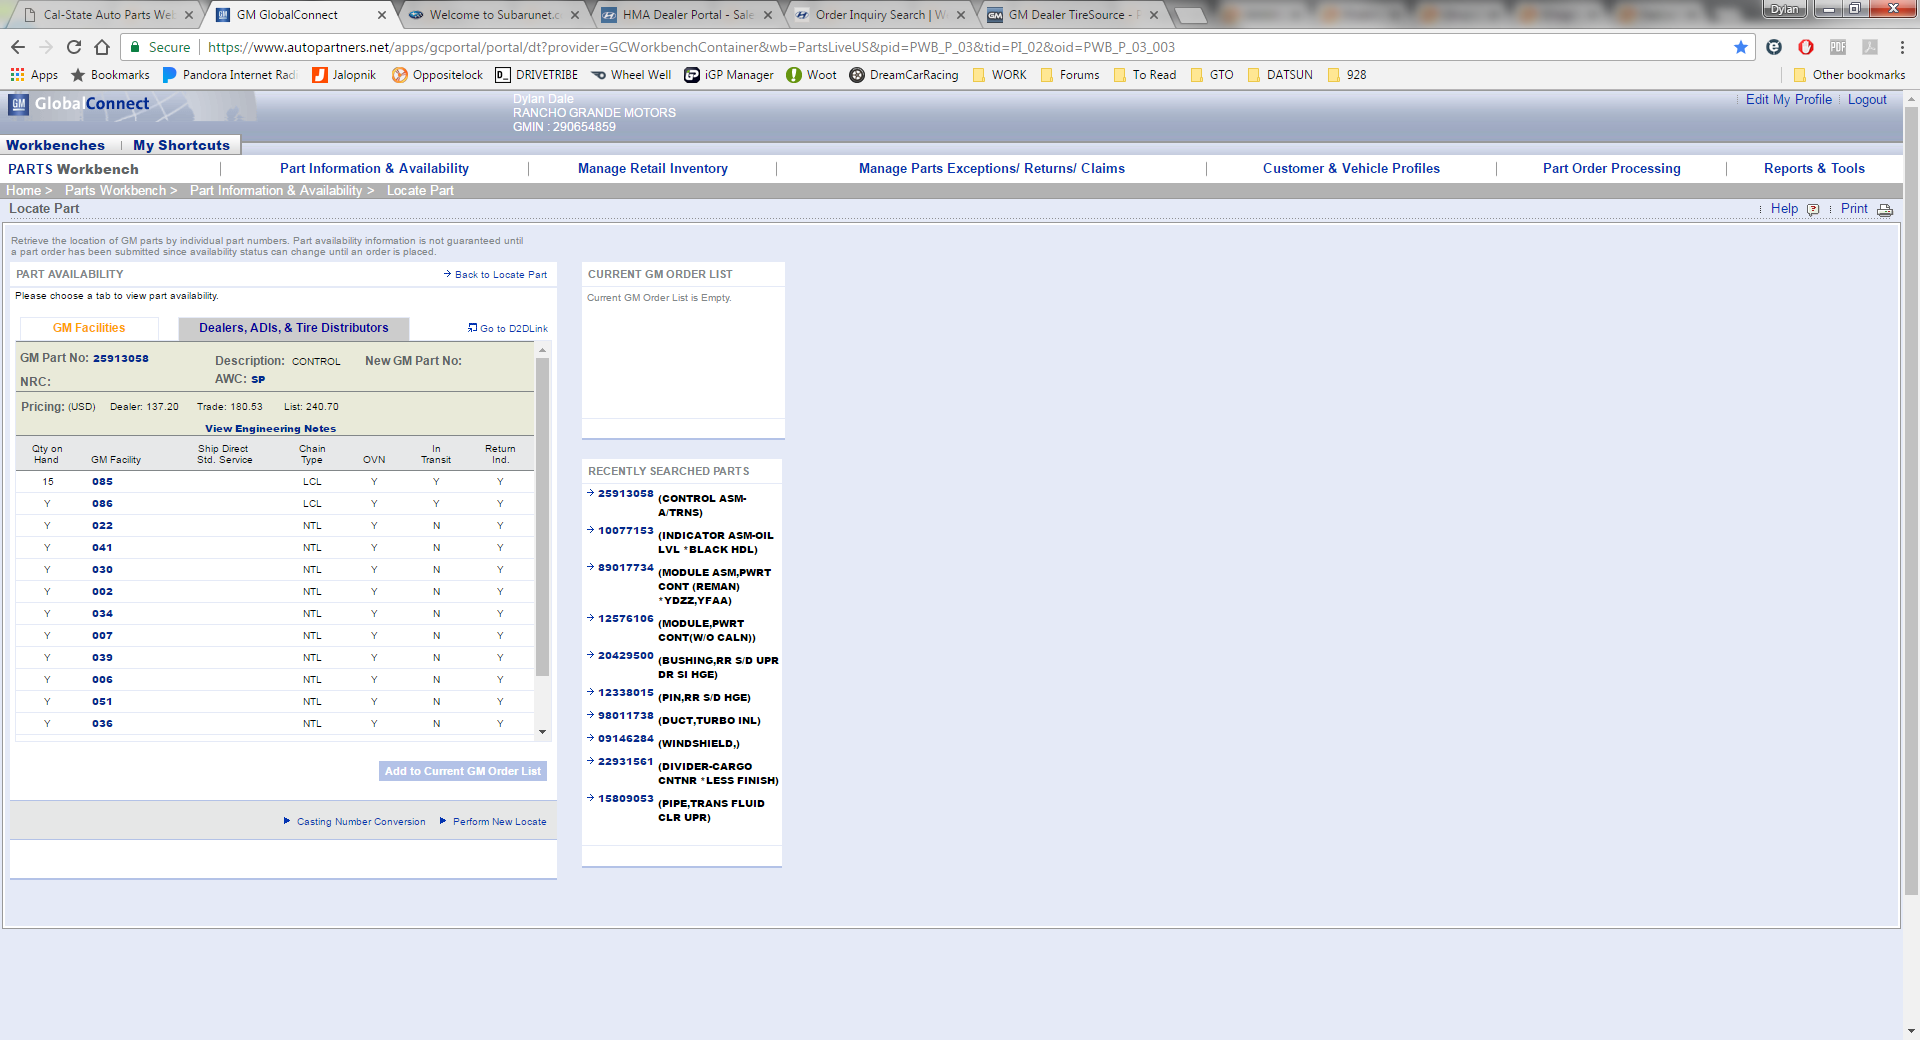
Task: Open the Pandora Internet Radio bookmark
Action: click(230, 75)
